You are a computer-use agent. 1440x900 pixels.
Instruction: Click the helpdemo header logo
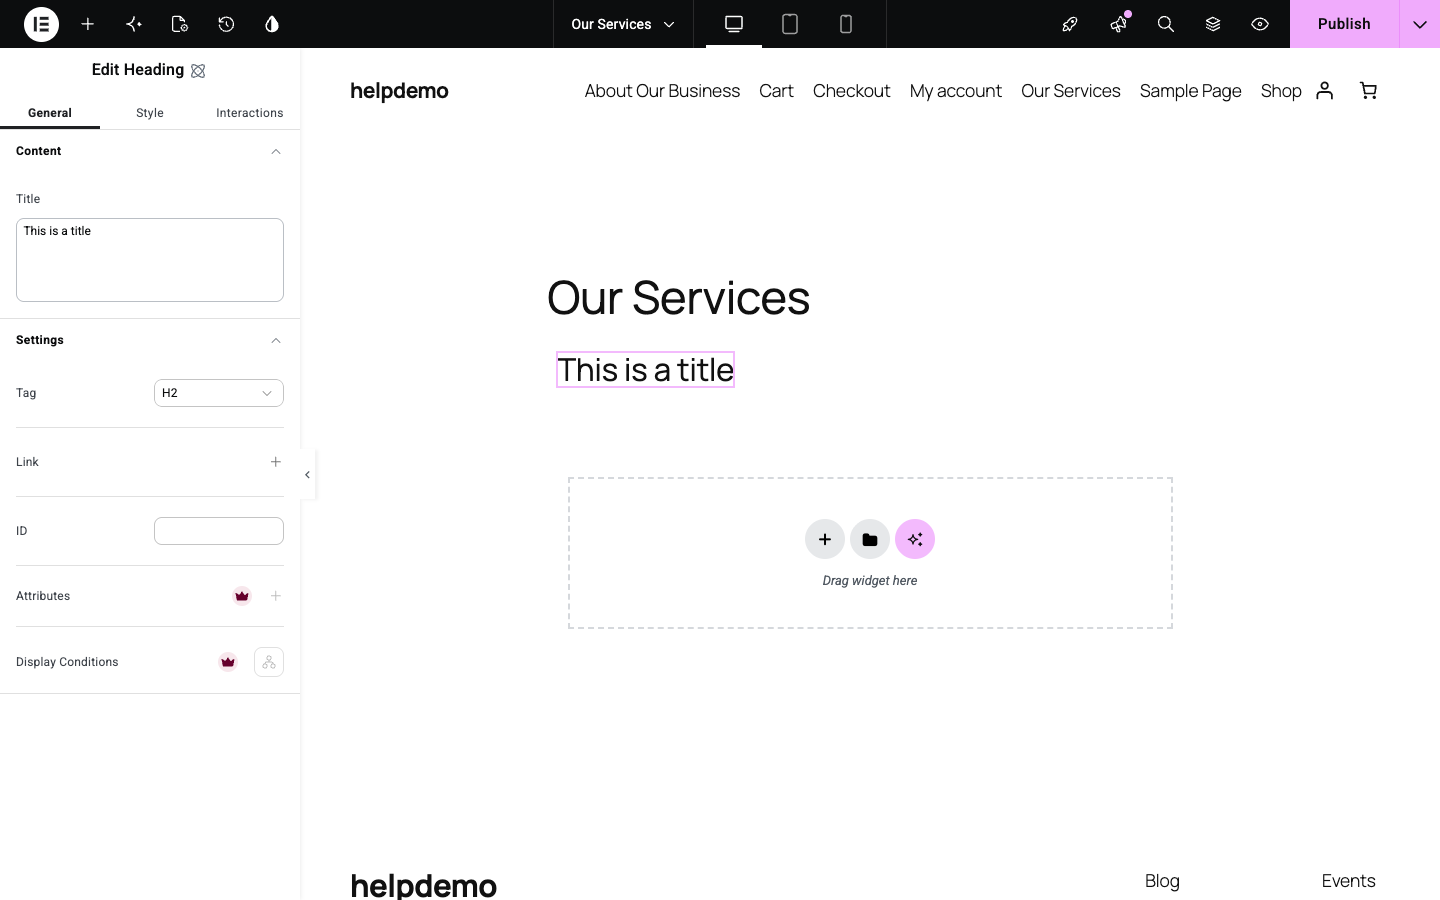pos(399,91)
